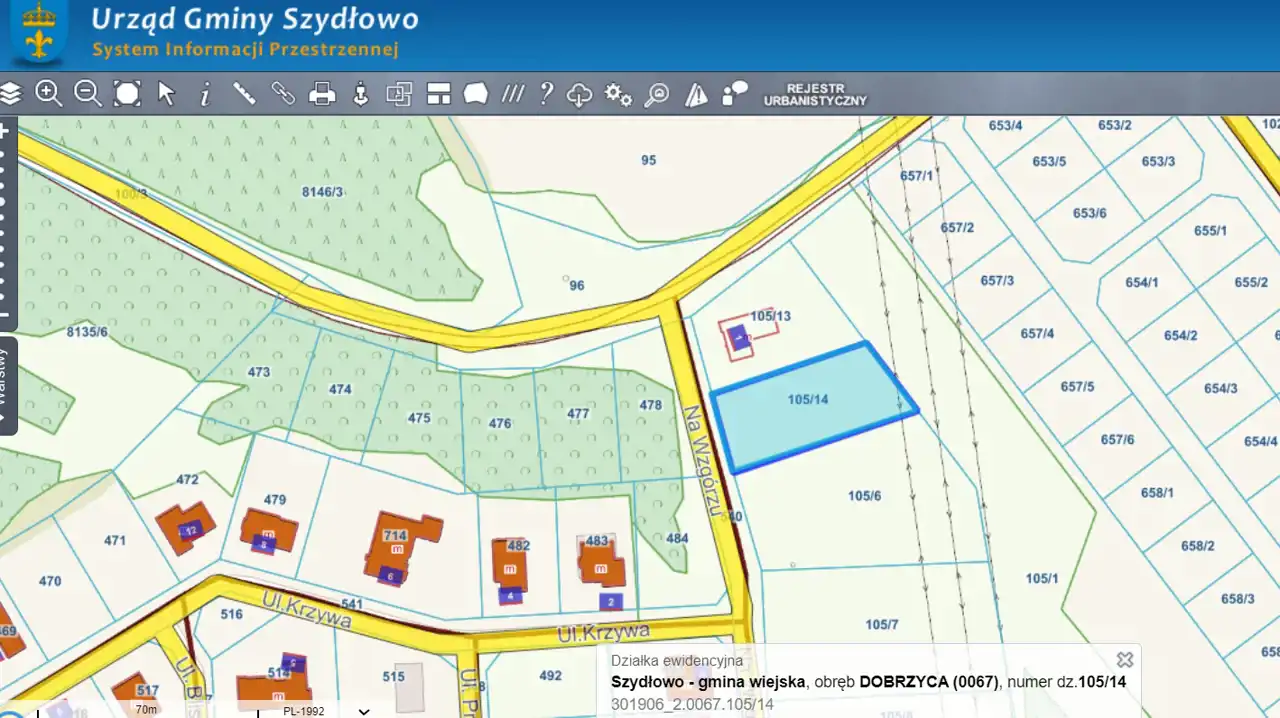
Task: Click the building on parcel 482
Action: pyautogui.click(x=510, y=569)
